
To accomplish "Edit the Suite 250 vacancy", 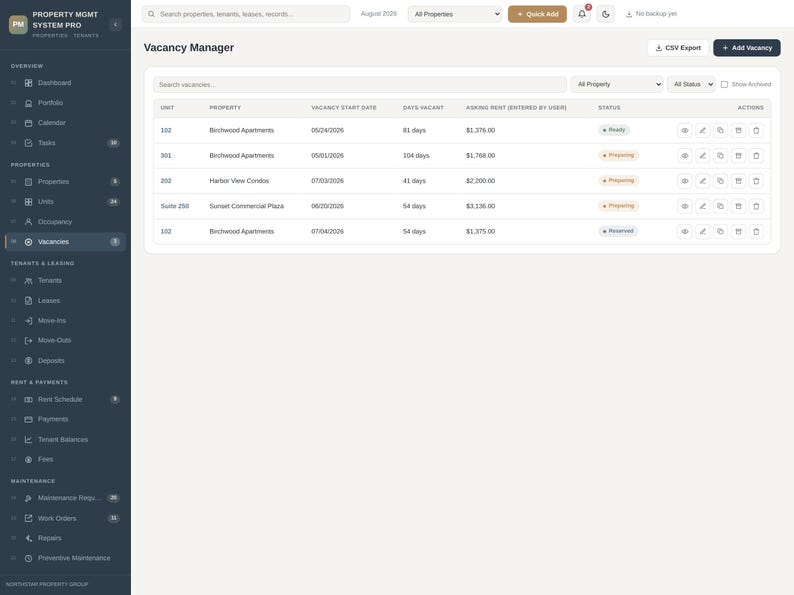I will click(x=702, y=206).
